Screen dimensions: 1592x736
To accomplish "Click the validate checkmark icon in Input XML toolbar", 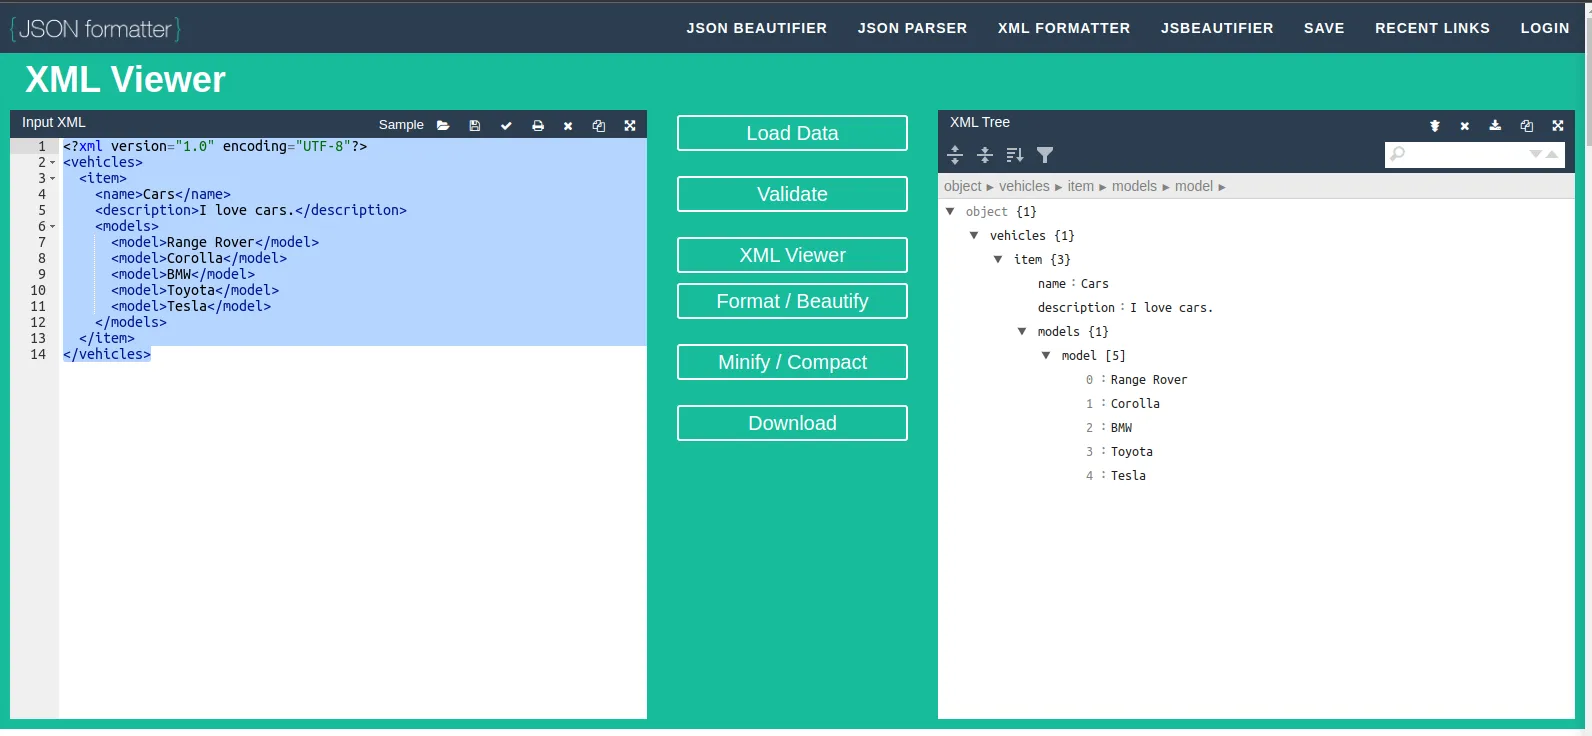I will [506, 126].
